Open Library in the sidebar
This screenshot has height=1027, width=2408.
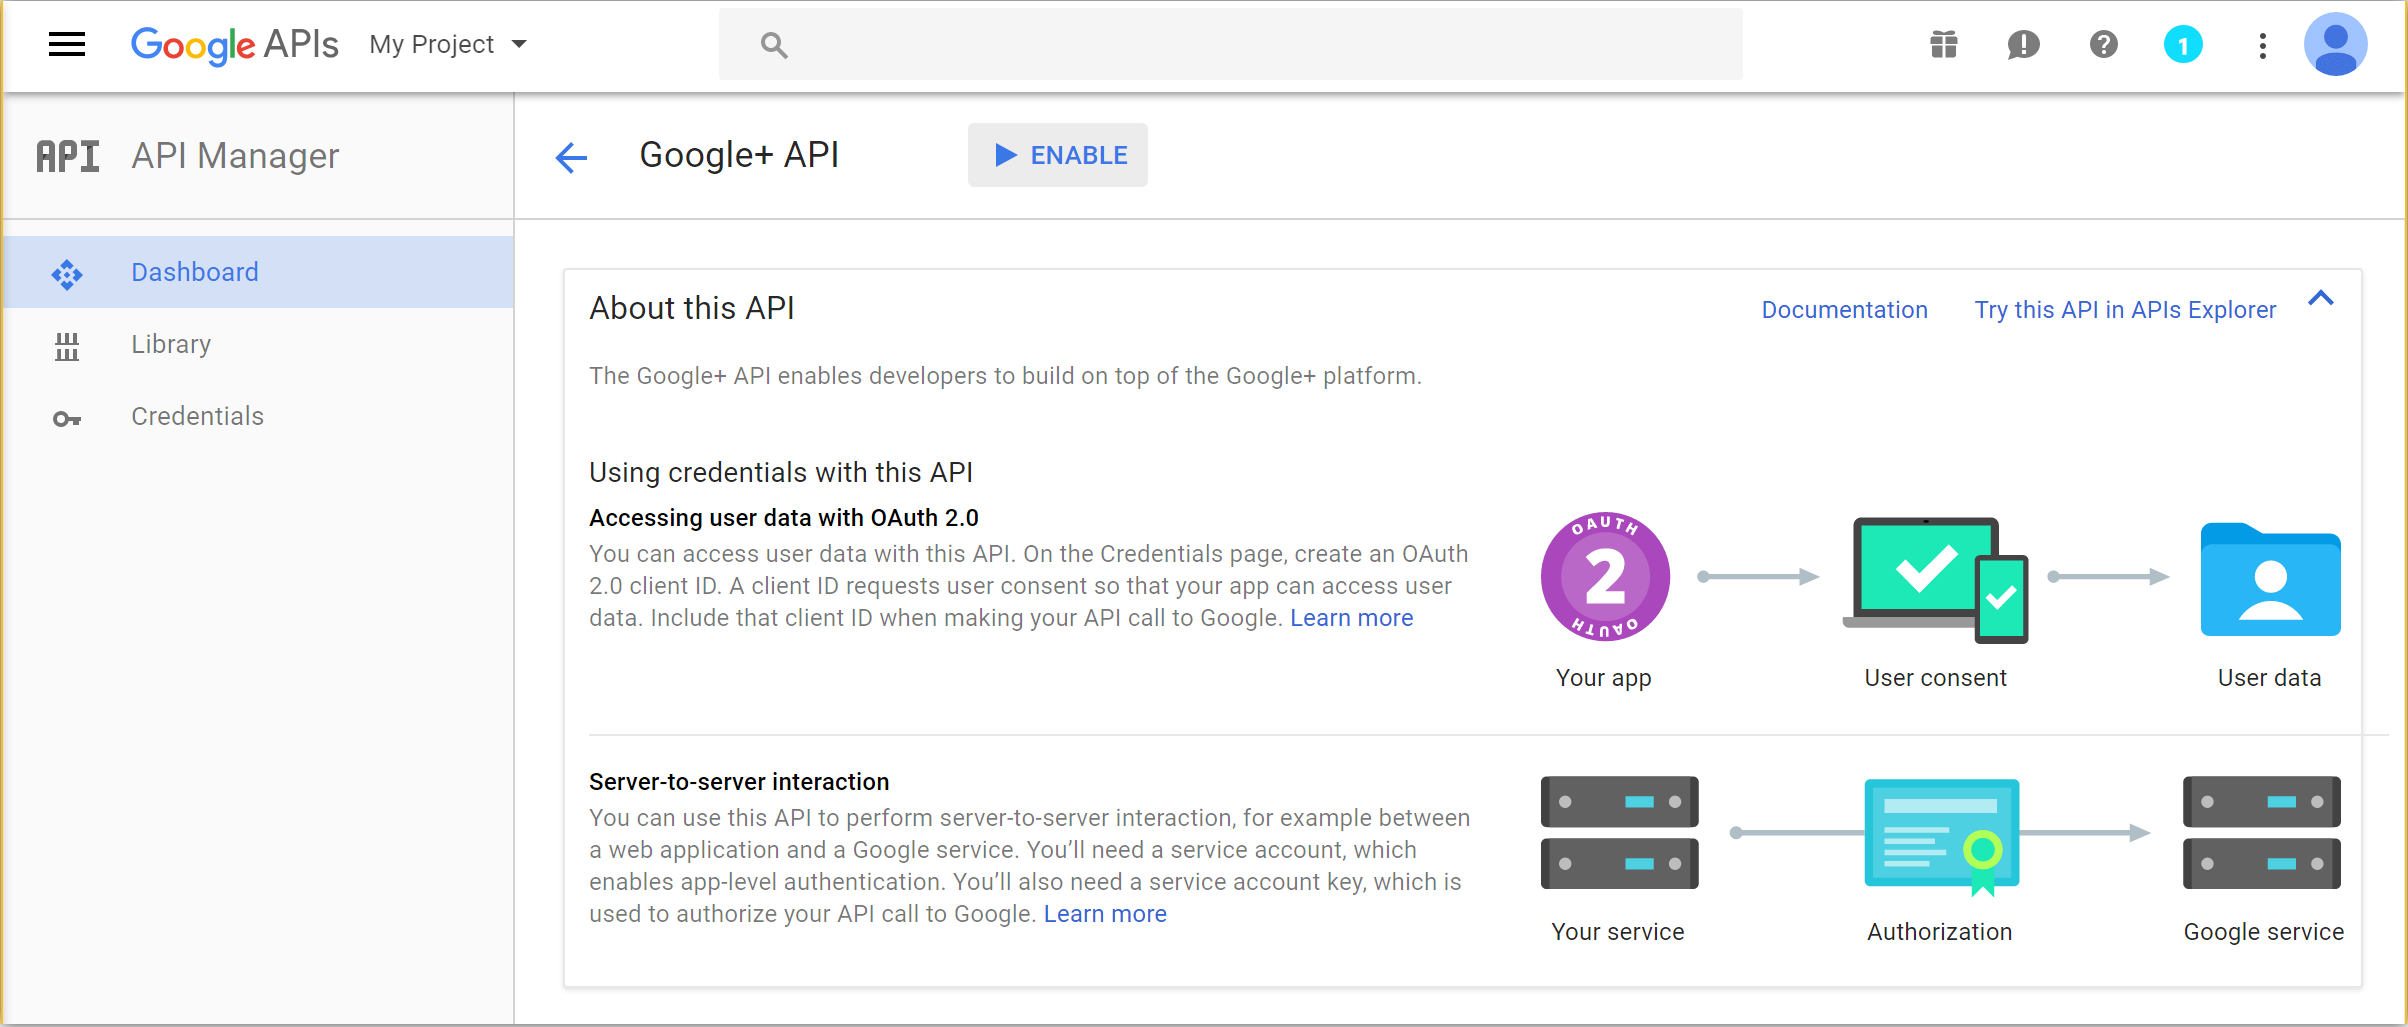pyautogui.click(x=259, y=344)
